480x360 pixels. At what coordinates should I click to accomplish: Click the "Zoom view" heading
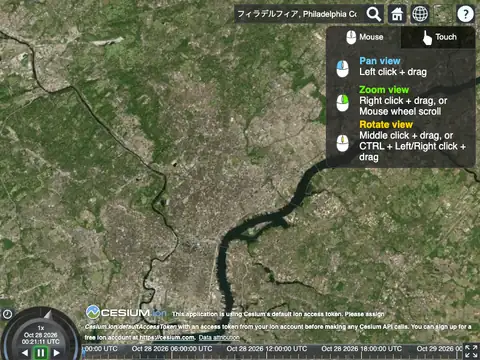coord(384,90)
